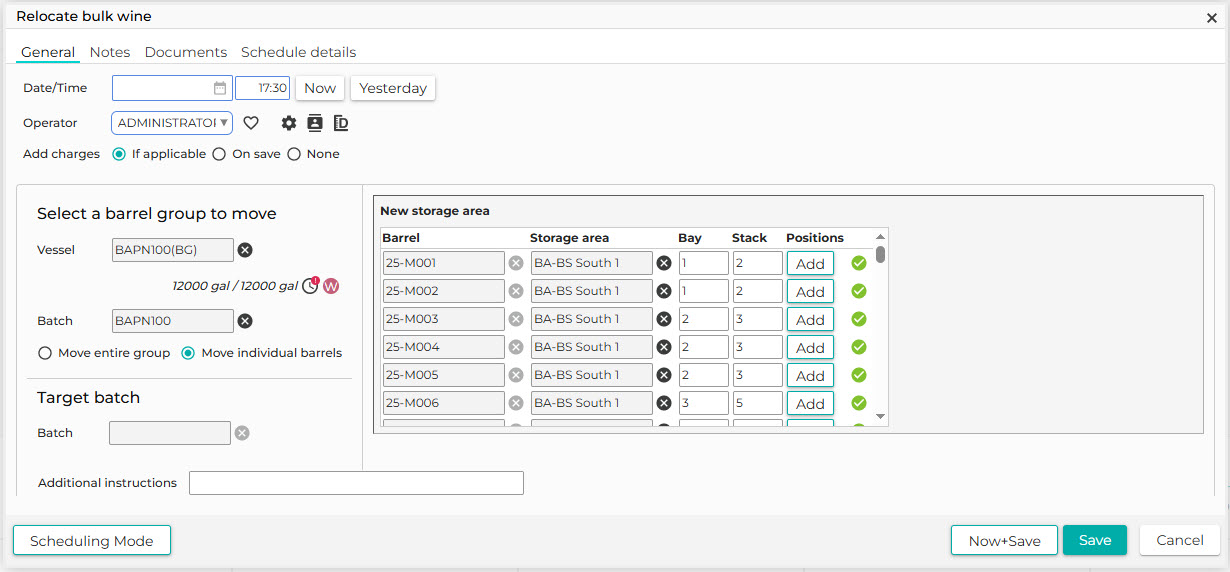The height and width of the screenshot is (572, 1230).
Task: Open the Operator ADMINISTRATOR dropdown
Action: pyautogui.click(x=172, y=123)
